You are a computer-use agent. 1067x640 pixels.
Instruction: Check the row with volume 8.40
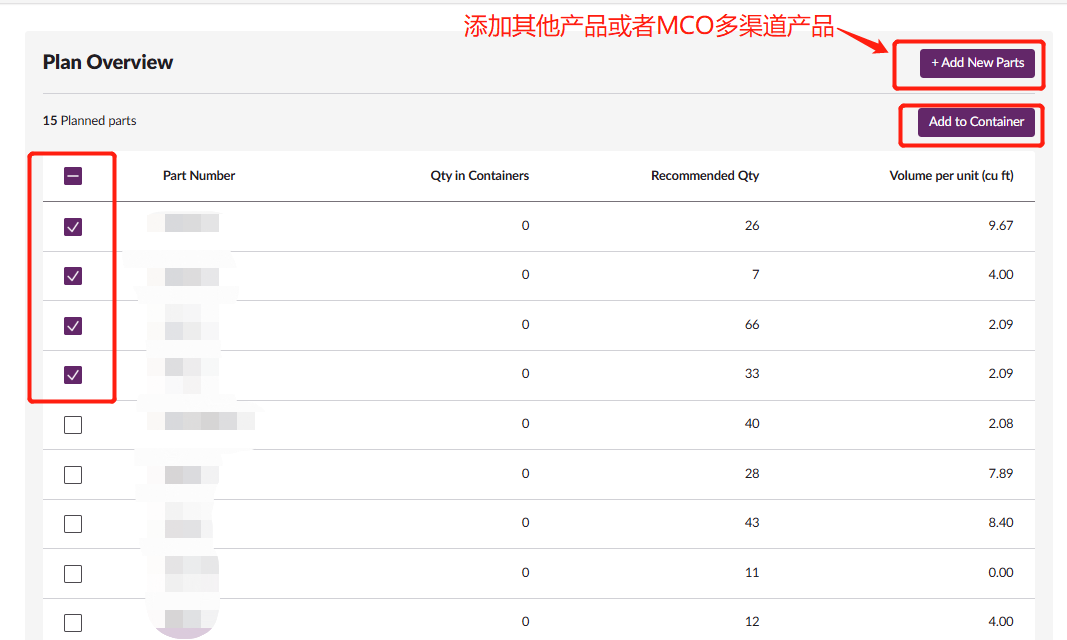pyautogui.click(x=72, y=523)
